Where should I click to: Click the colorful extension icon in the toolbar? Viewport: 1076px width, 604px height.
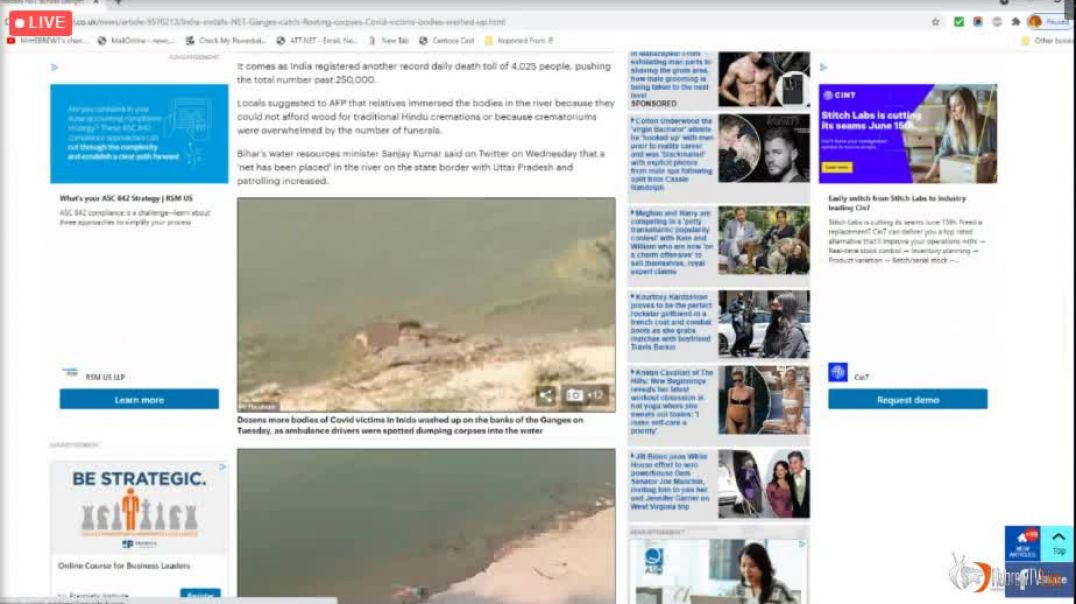point(978,21)
